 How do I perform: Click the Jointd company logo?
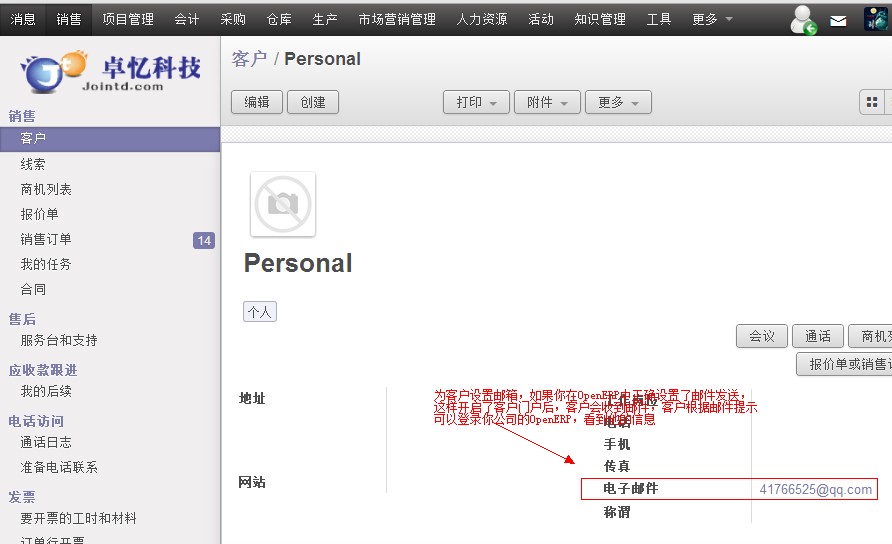[110, 71]
